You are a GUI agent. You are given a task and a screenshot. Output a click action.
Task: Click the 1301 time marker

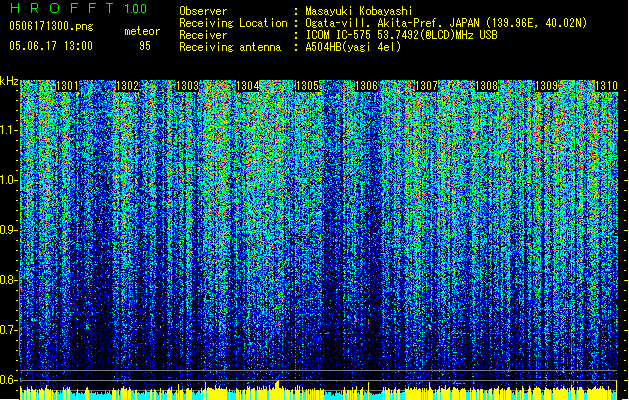tap(68, 87)
